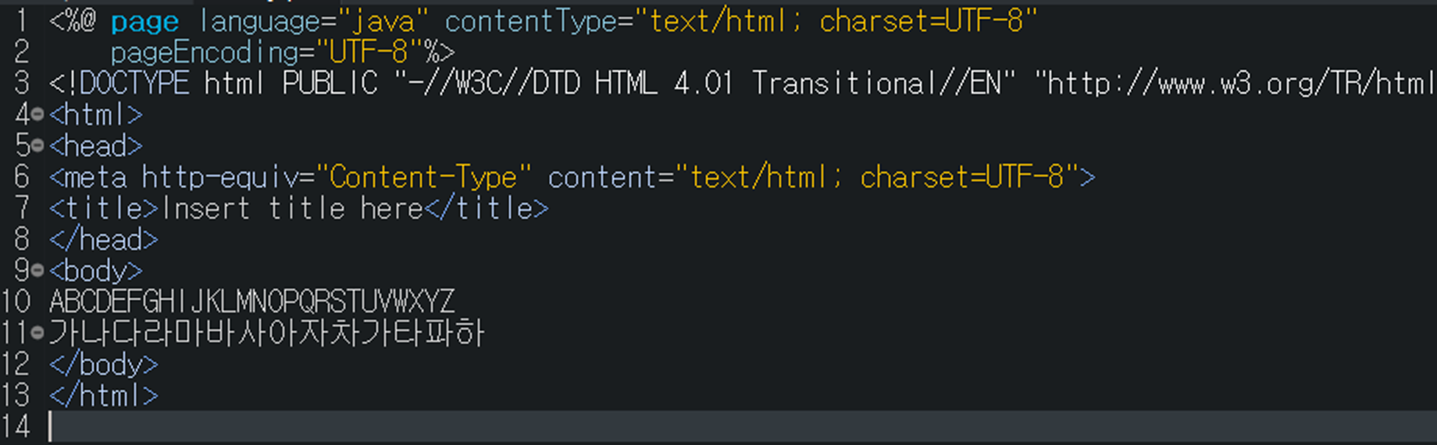This screenshot has width=1437, height=445.
Task: Place cursor on empty line 14
Action: 740,426
